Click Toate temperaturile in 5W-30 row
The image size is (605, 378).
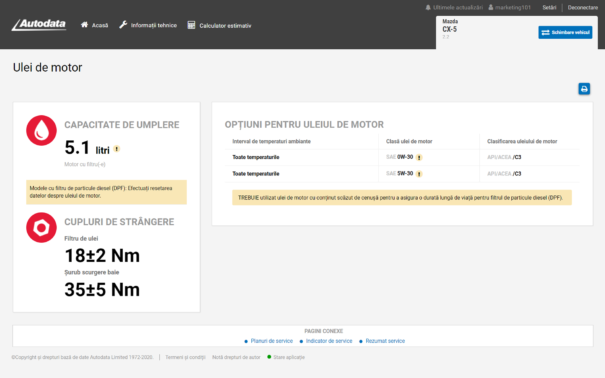[256, 174]
